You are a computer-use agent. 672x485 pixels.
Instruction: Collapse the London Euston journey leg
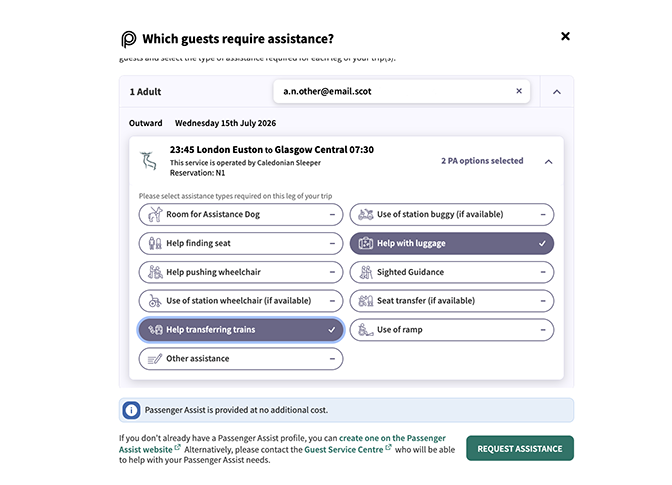click(548, 161)
